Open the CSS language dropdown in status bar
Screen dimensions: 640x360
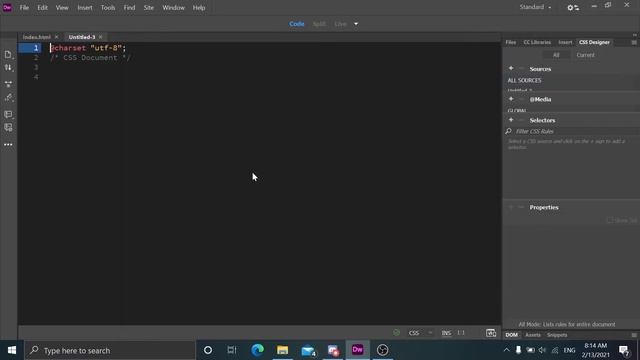[x=420, y=333]
